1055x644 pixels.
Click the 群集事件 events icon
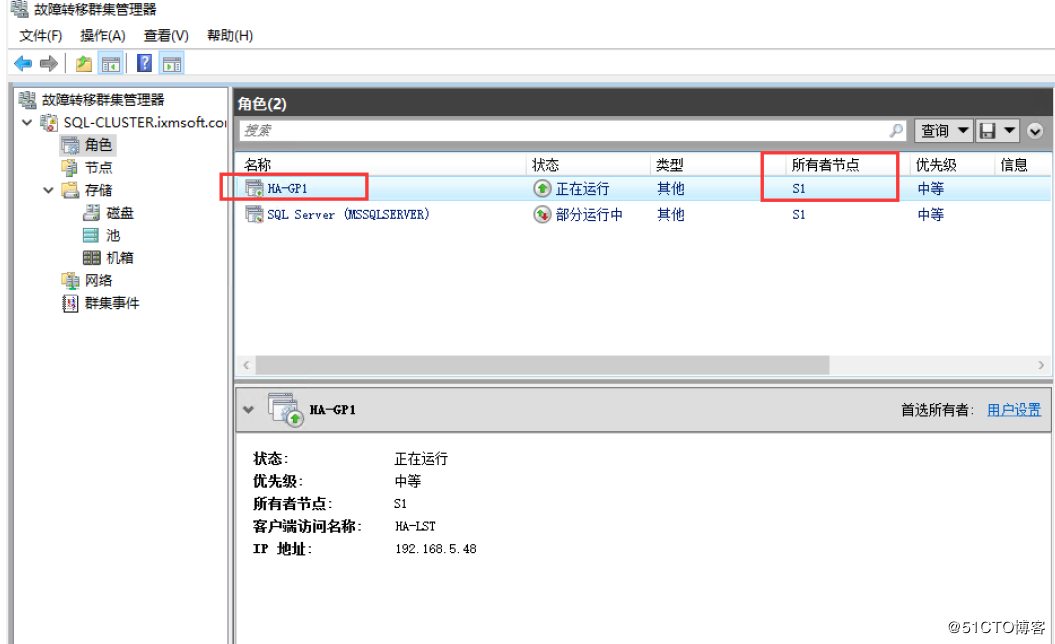71,303
